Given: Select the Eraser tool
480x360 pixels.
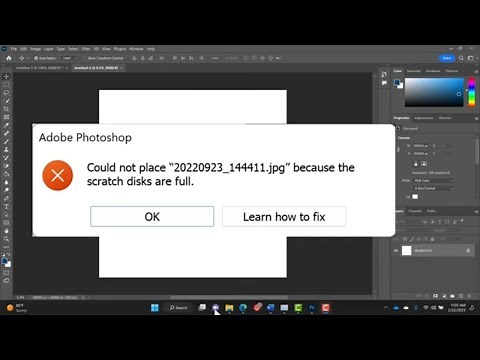Looking at the screenshot, I should coord(6,166).
